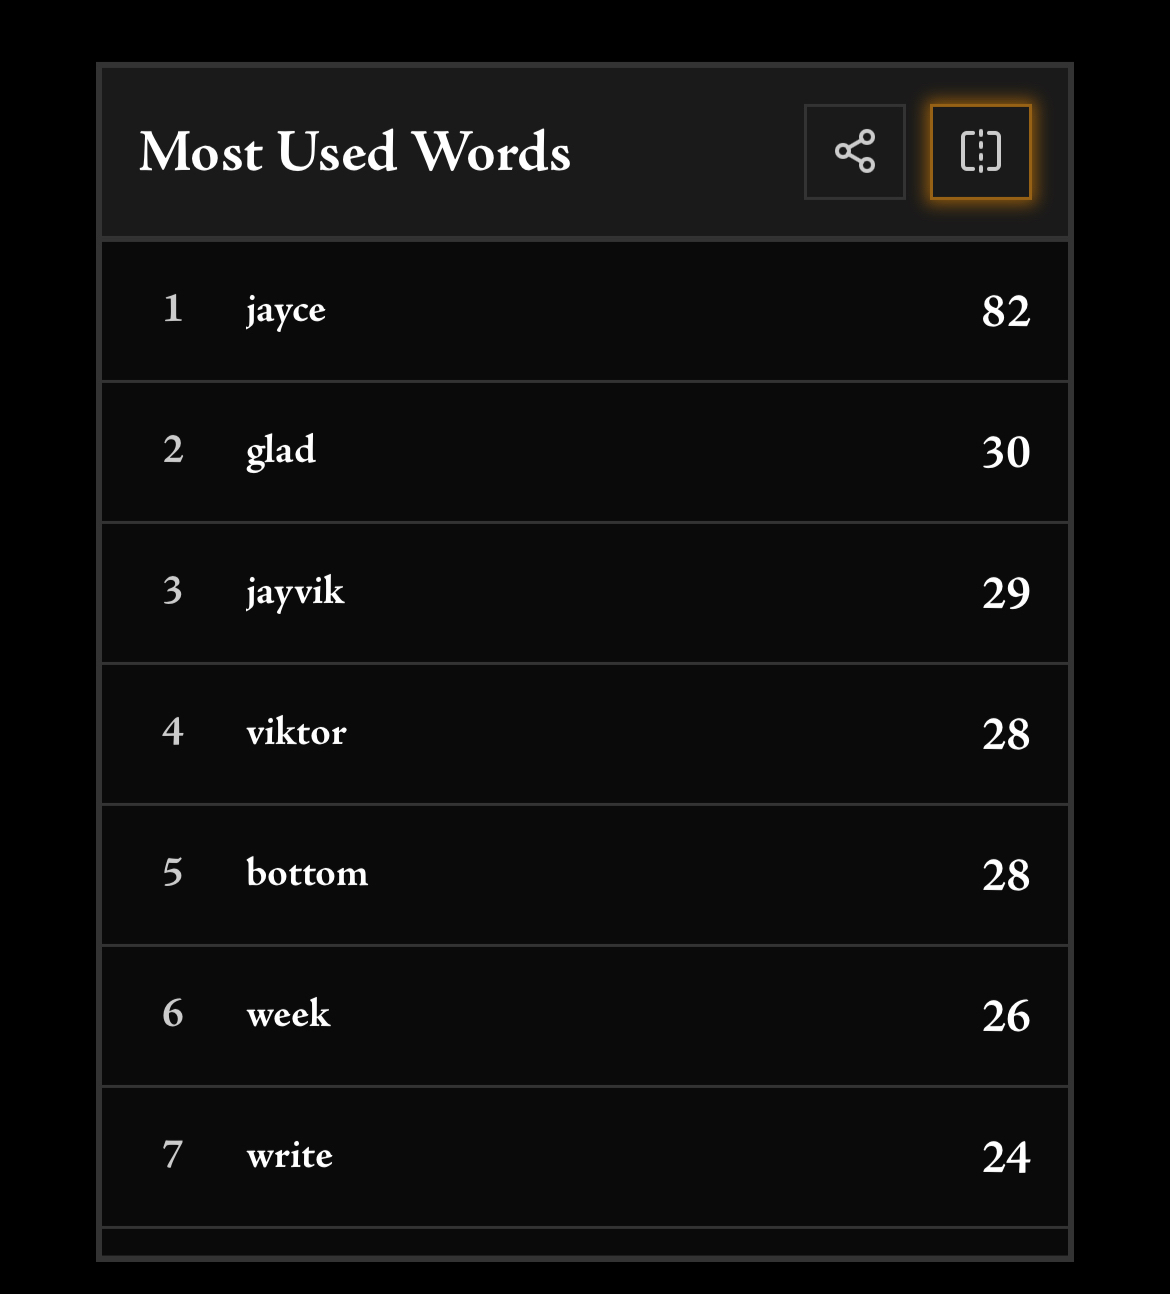The height and width of the screenshot is (1294, 1170).
Task: Select the word jayce
Action: [286, 310]
